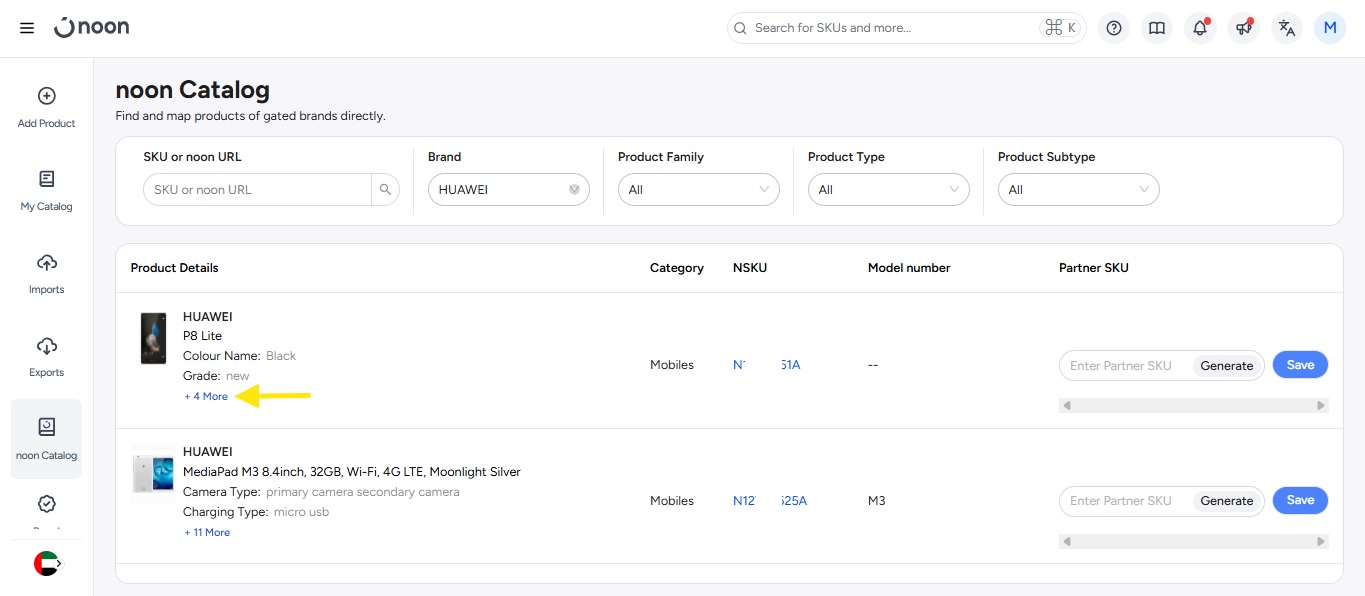Click the SKU search magnifier button
The width and height of the screenshot is (1365, 596).
pyautogui.click(x=385, y=190)
